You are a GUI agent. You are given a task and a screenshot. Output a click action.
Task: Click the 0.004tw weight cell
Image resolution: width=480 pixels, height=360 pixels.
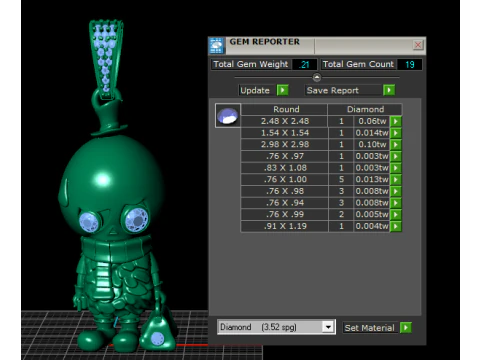point(372,226)
